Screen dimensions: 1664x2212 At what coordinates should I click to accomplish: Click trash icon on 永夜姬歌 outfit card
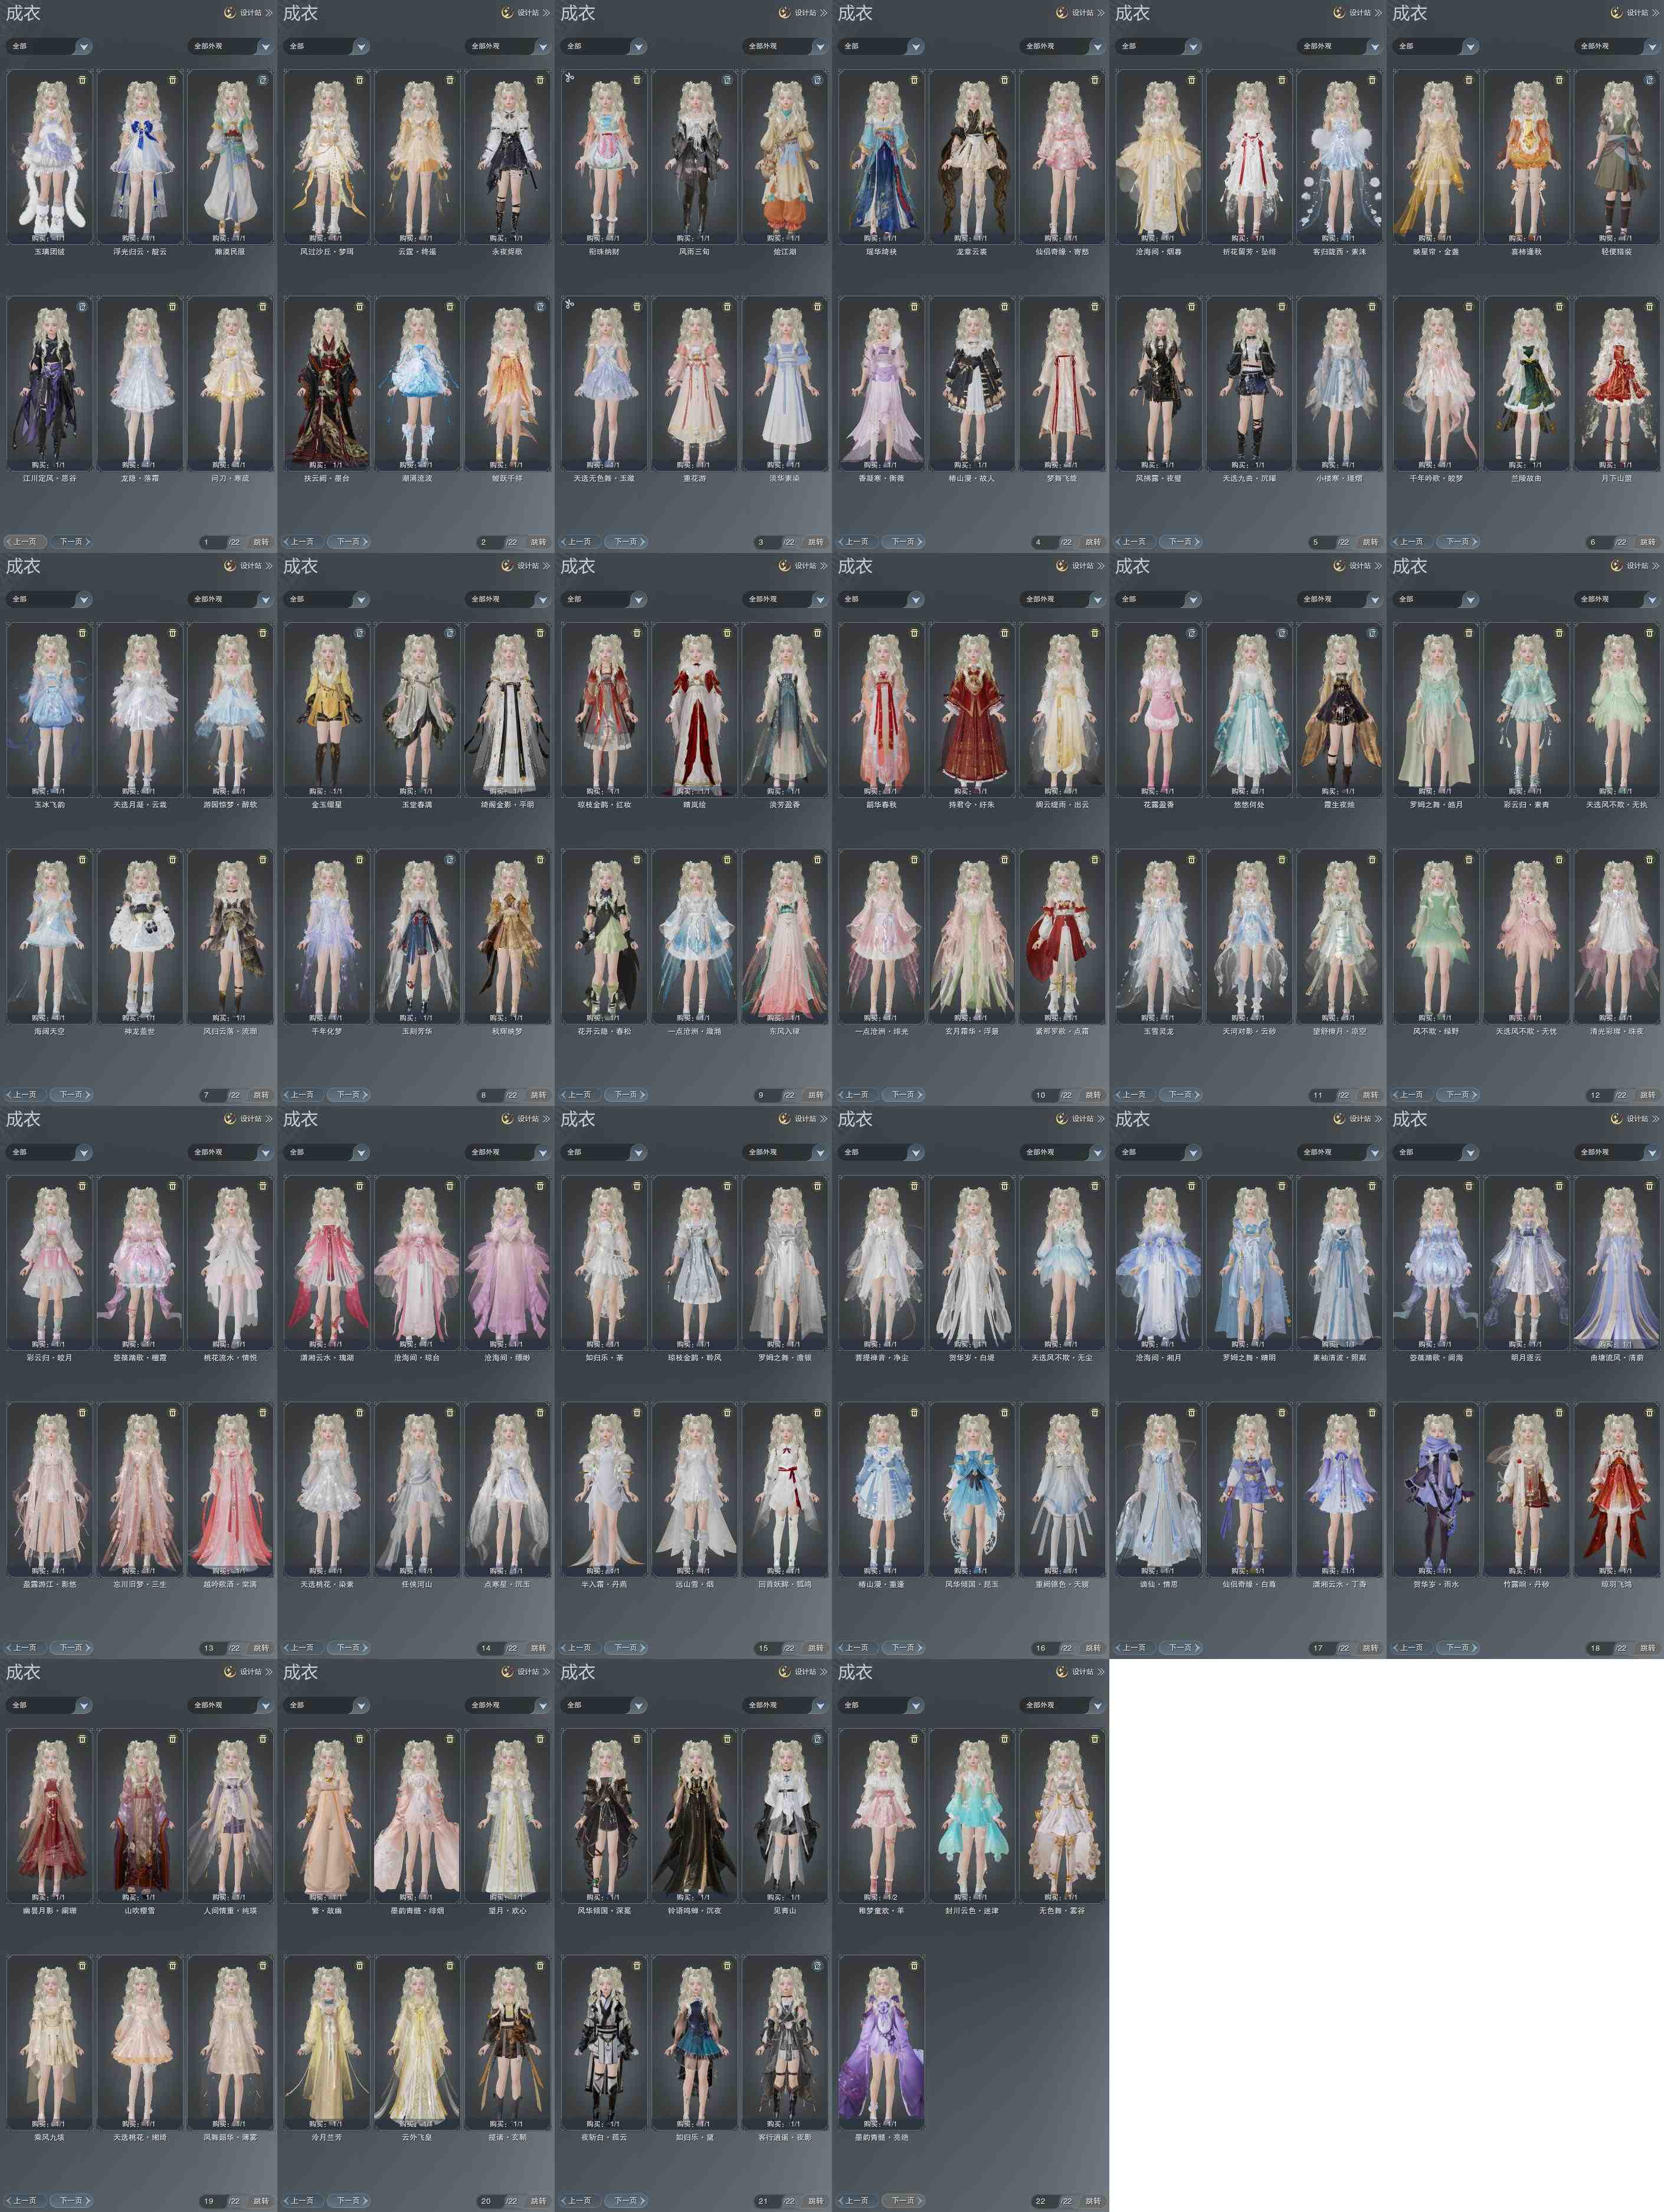pyautogui.click(x=540, y=80)
